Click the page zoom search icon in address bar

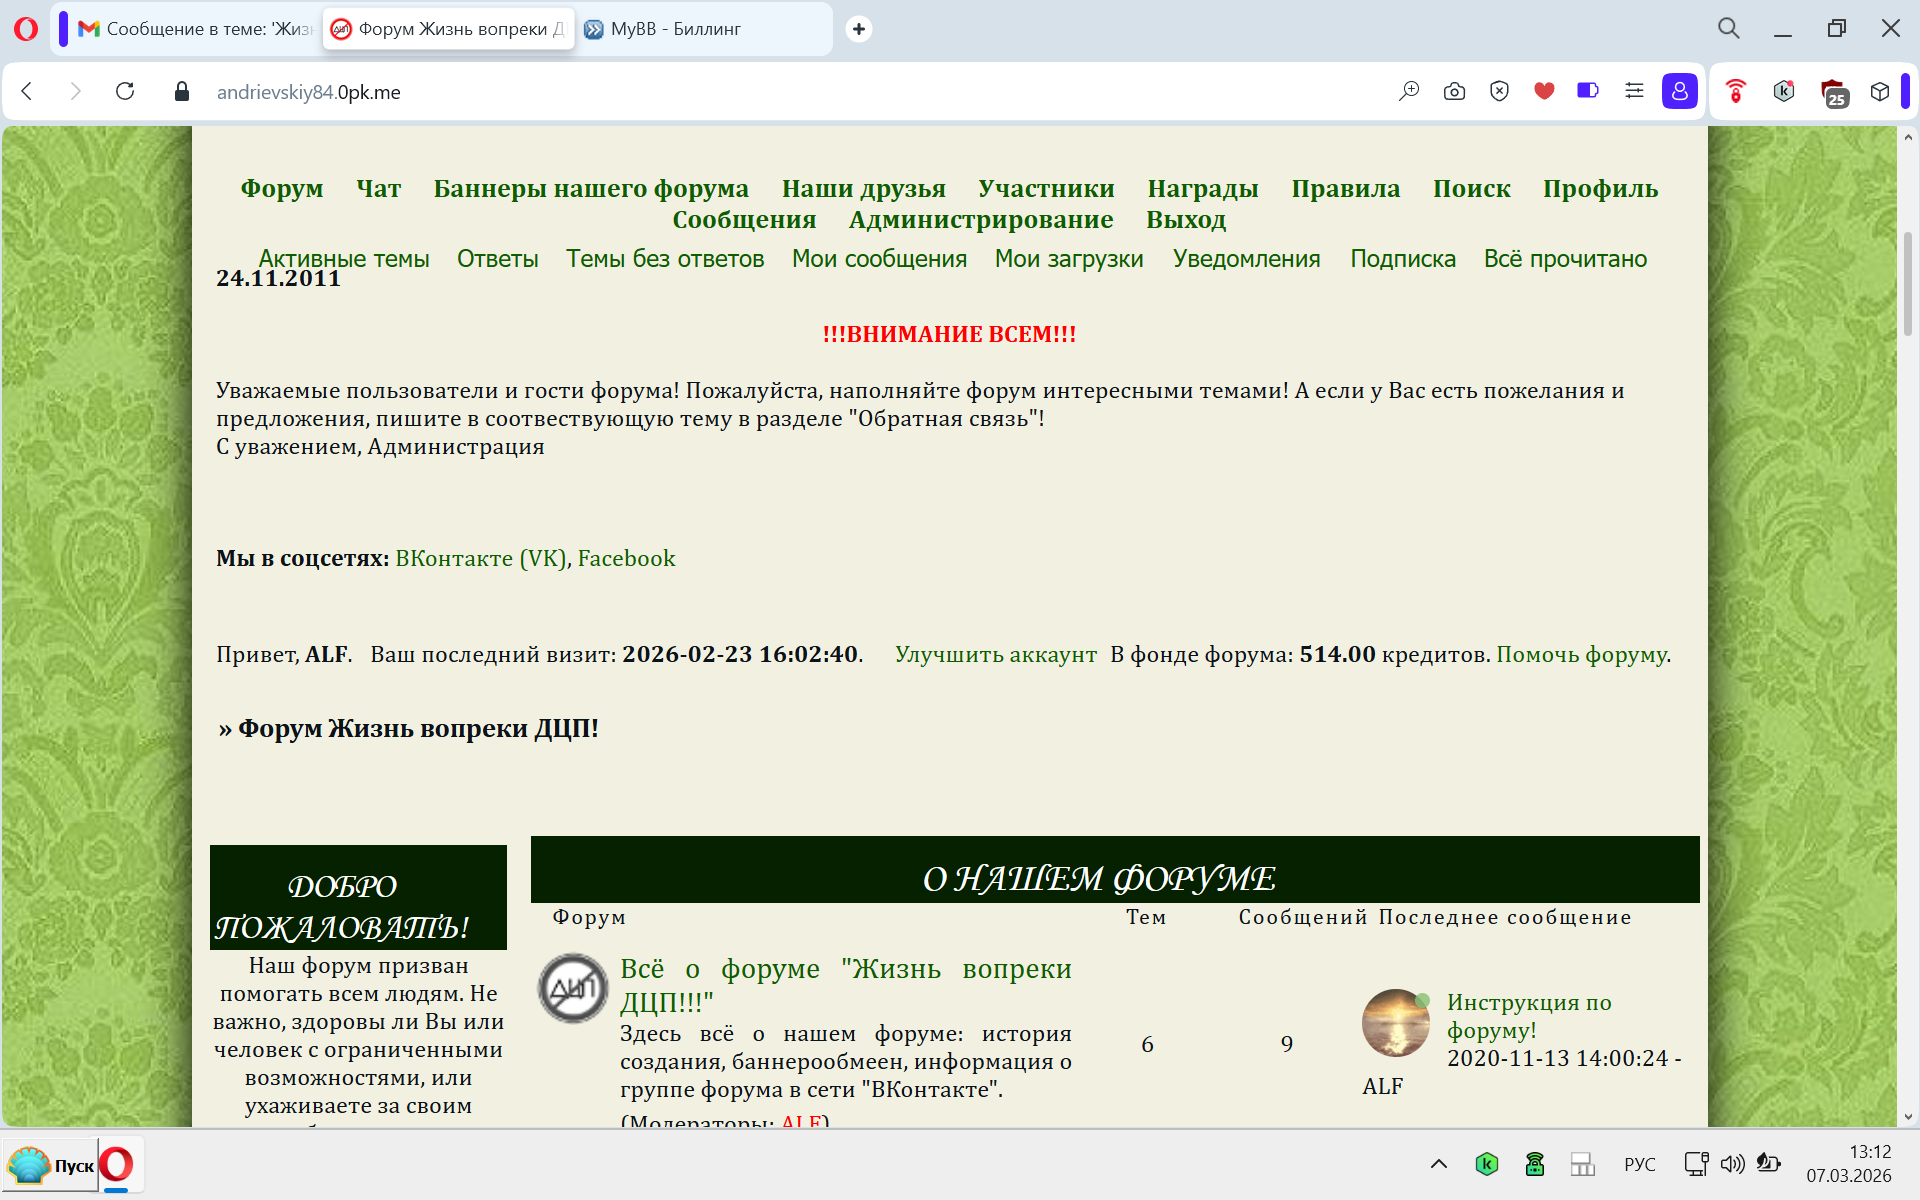(1409, 91)
